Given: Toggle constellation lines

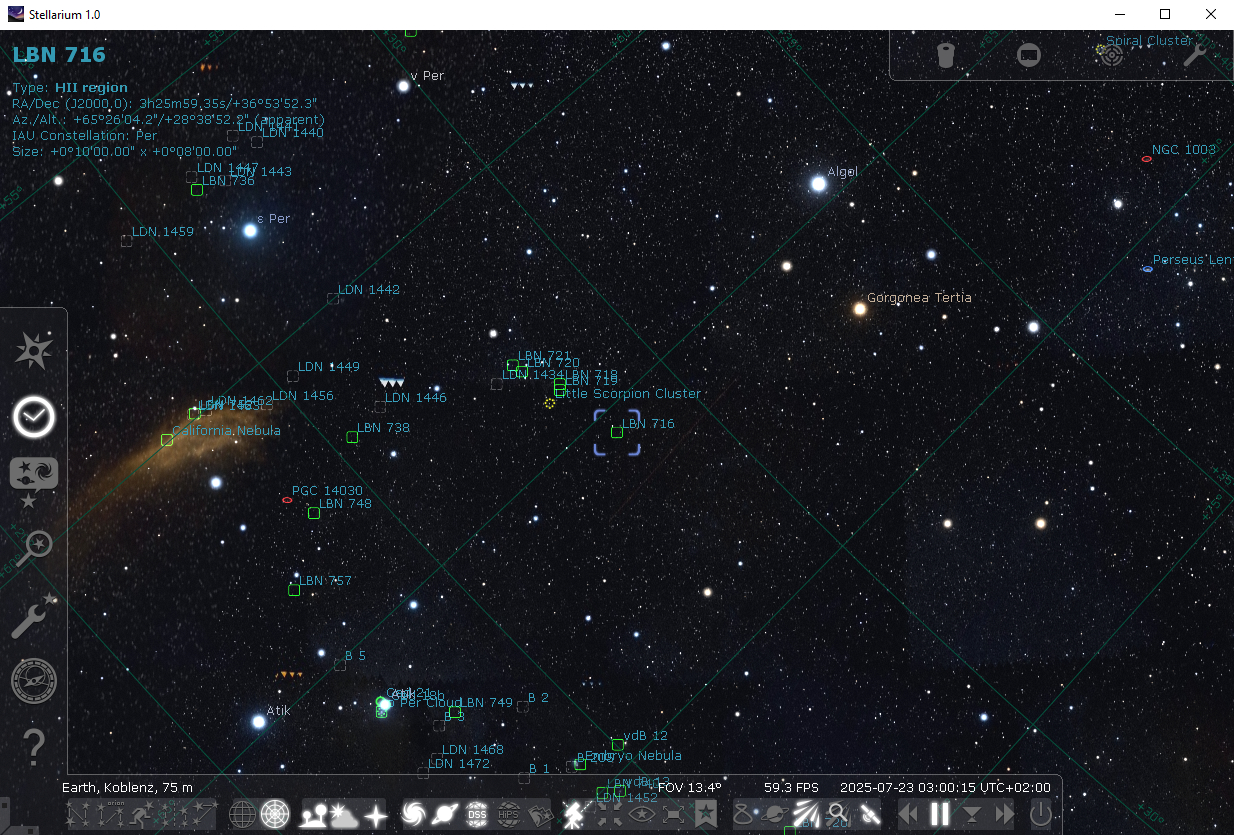Looking at the screenshot, I should [x=79, y=814].
